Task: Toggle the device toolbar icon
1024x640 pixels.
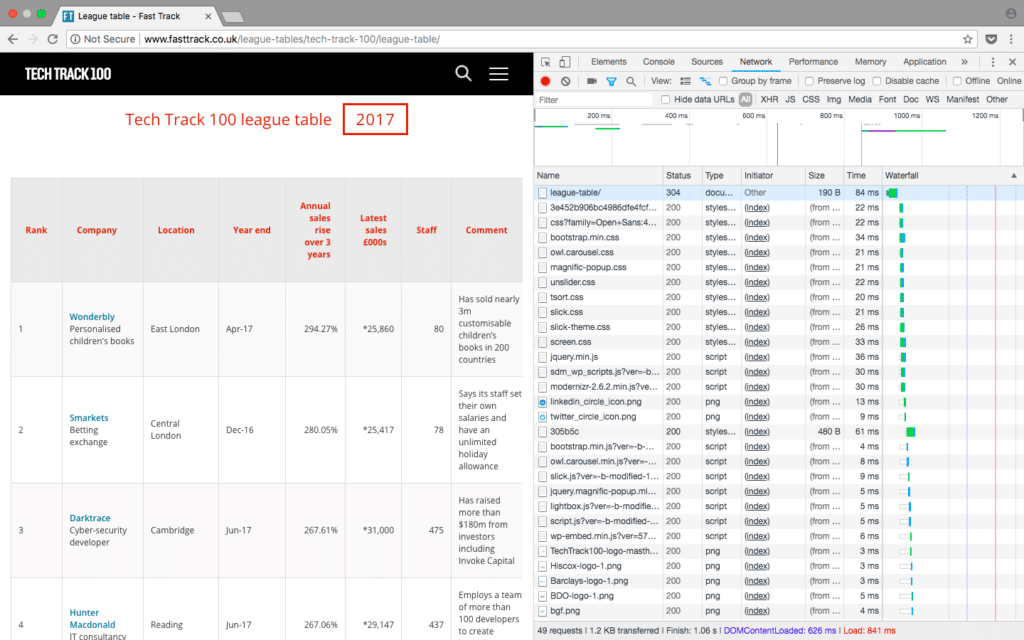Action: [x=565, y=62]
